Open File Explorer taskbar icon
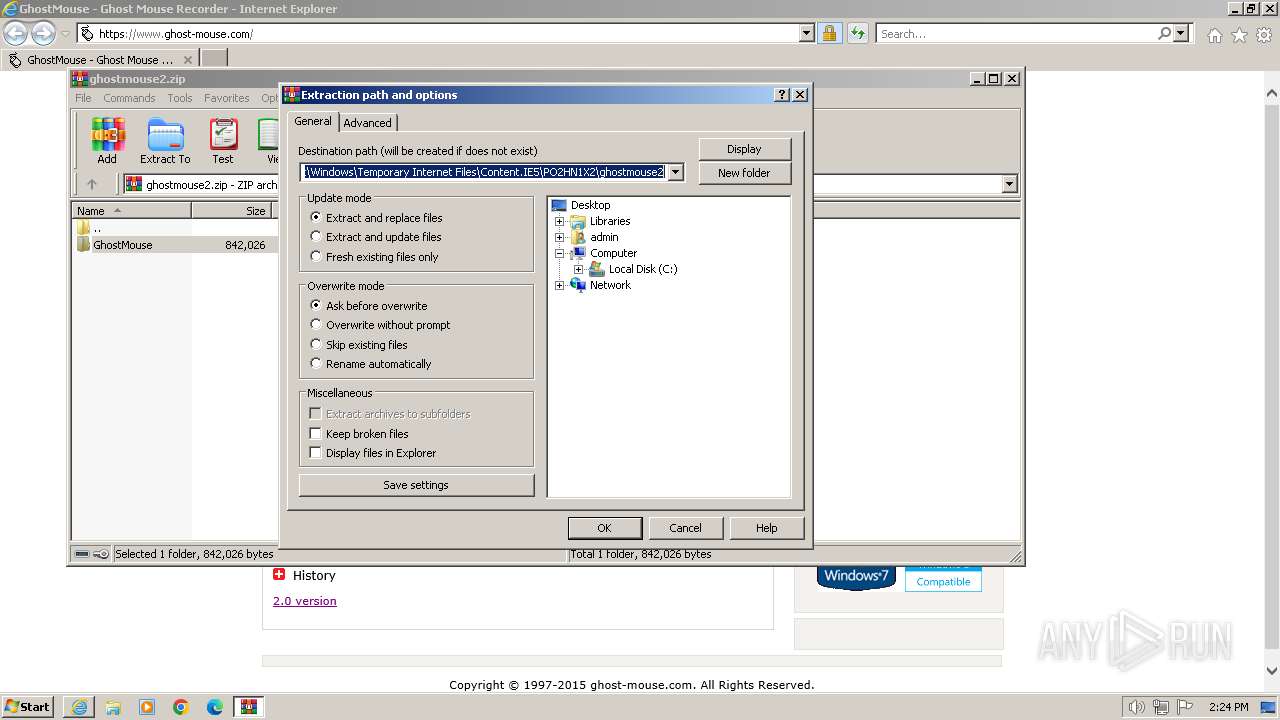This screenshot has width=1280, height=720. [x=113, y=707]
